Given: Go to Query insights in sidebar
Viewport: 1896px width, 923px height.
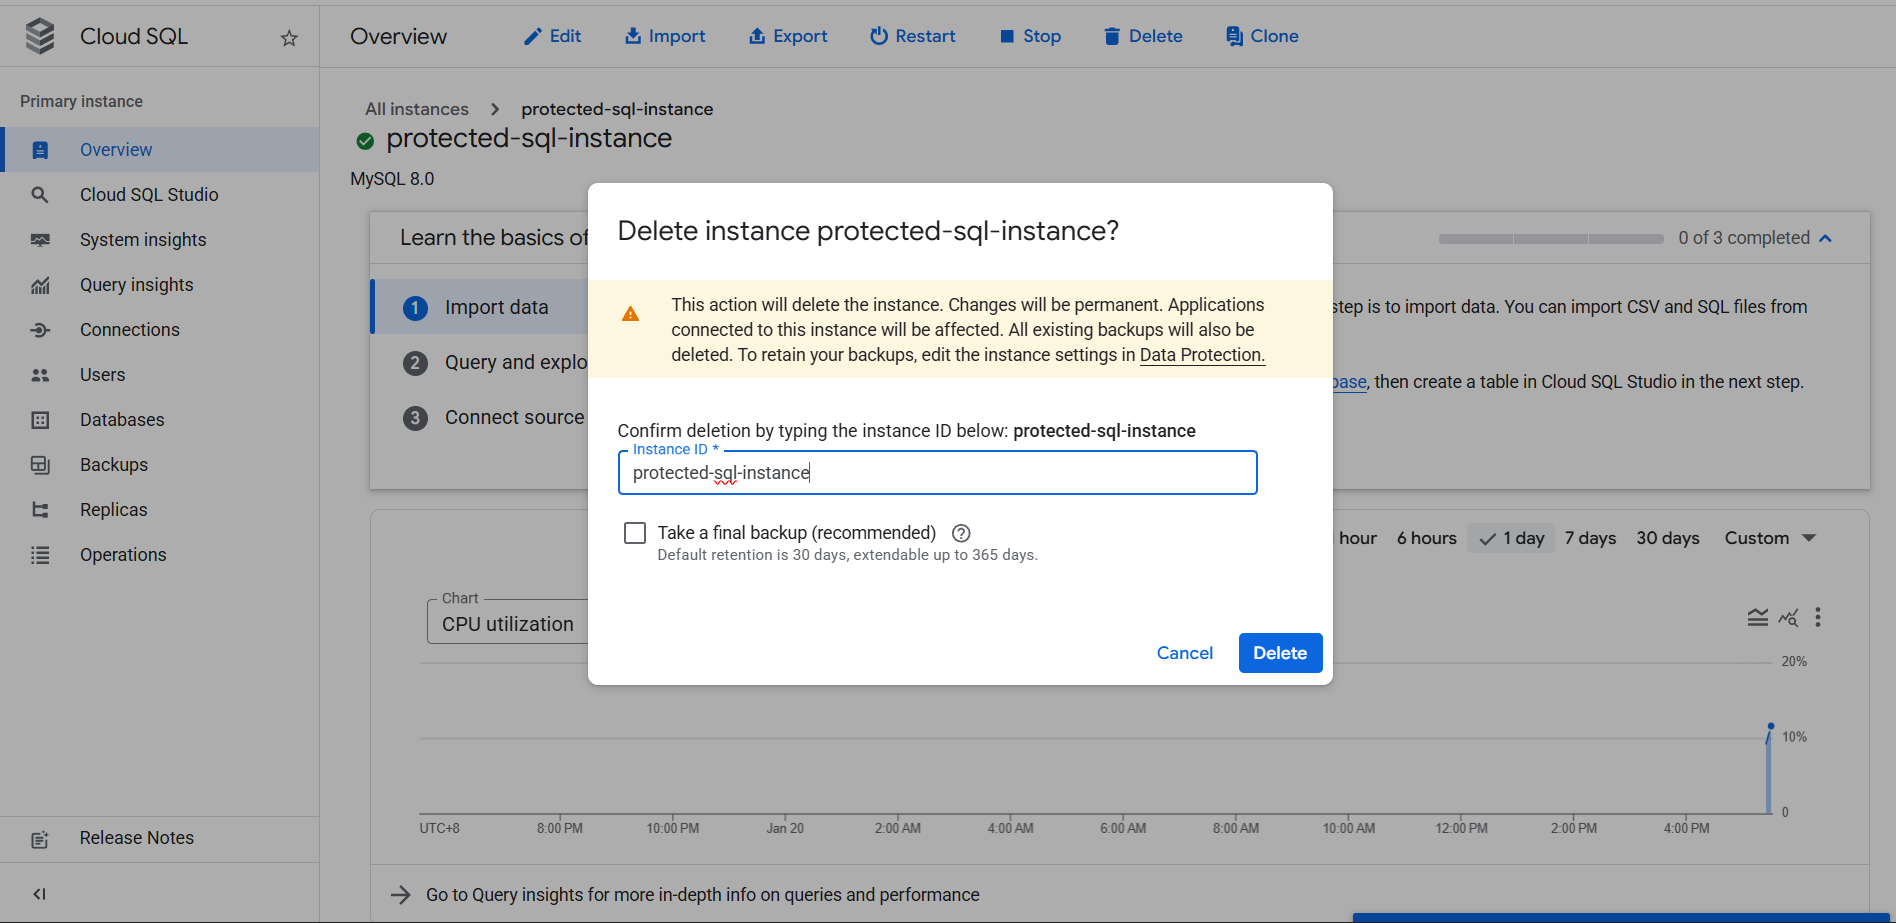Looking at the screenshot, I should 136,285.
